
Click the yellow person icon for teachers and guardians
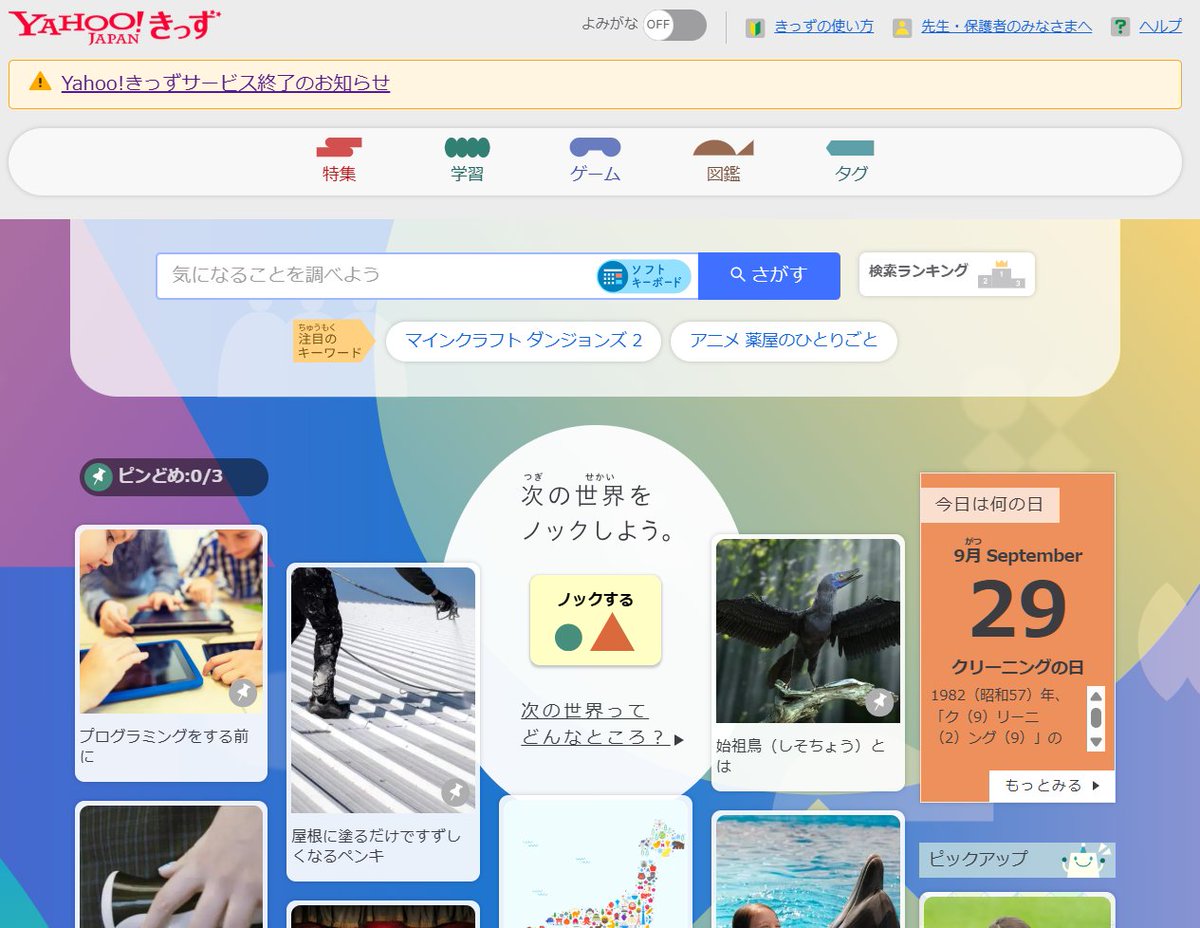tap(902, 27)
